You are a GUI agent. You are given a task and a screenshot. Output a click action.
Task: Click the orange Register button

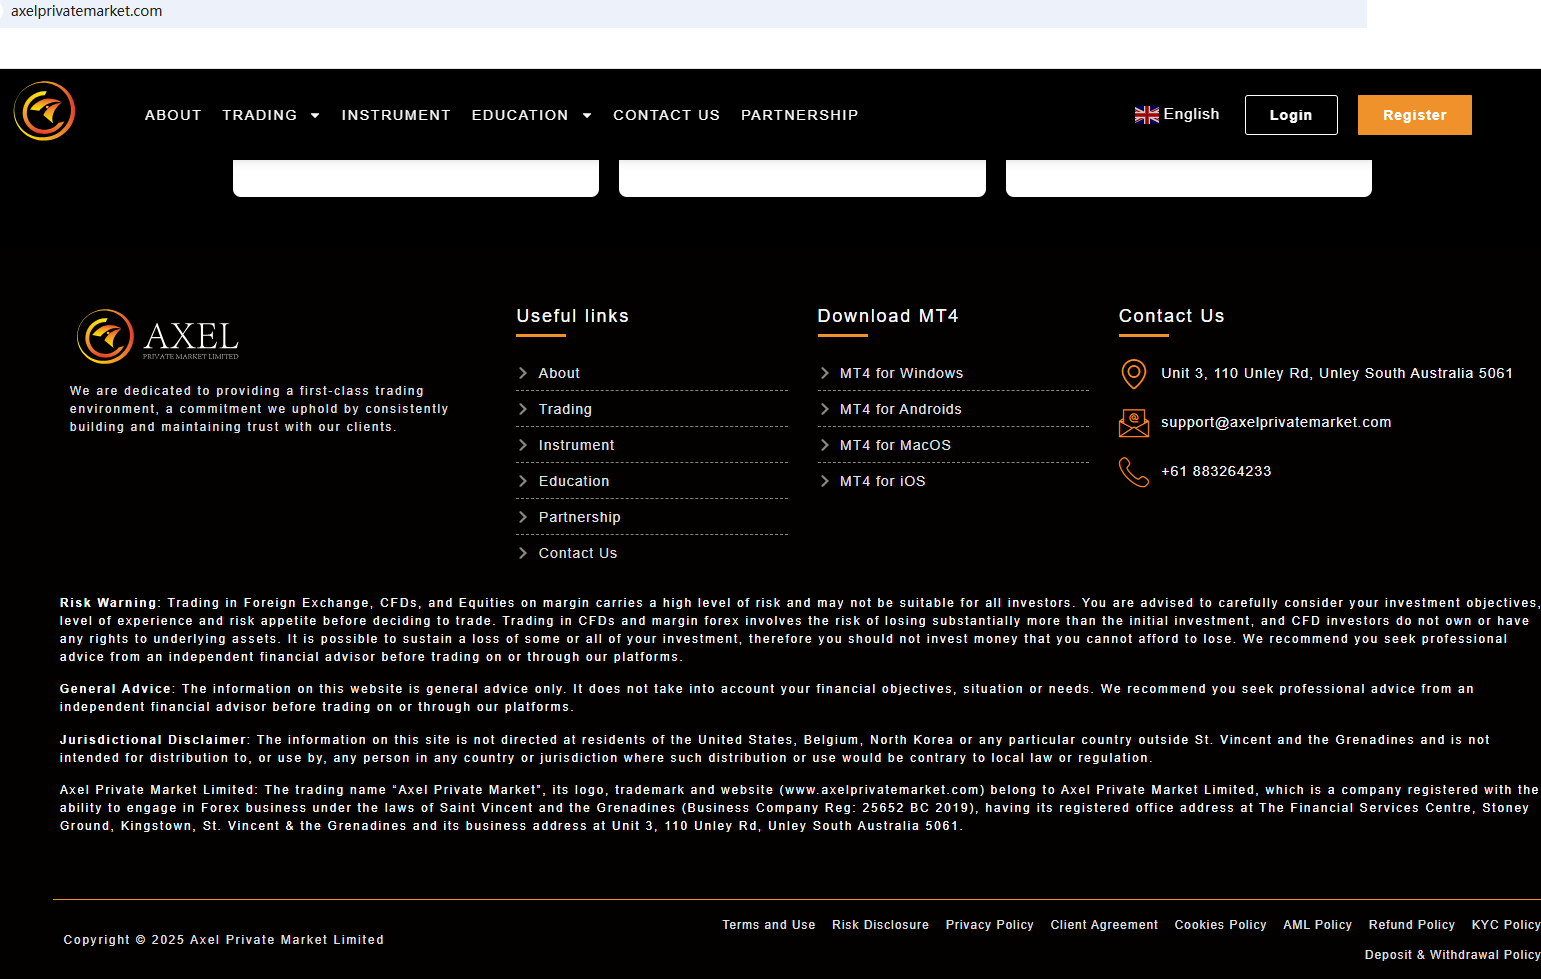[1414, 114]
